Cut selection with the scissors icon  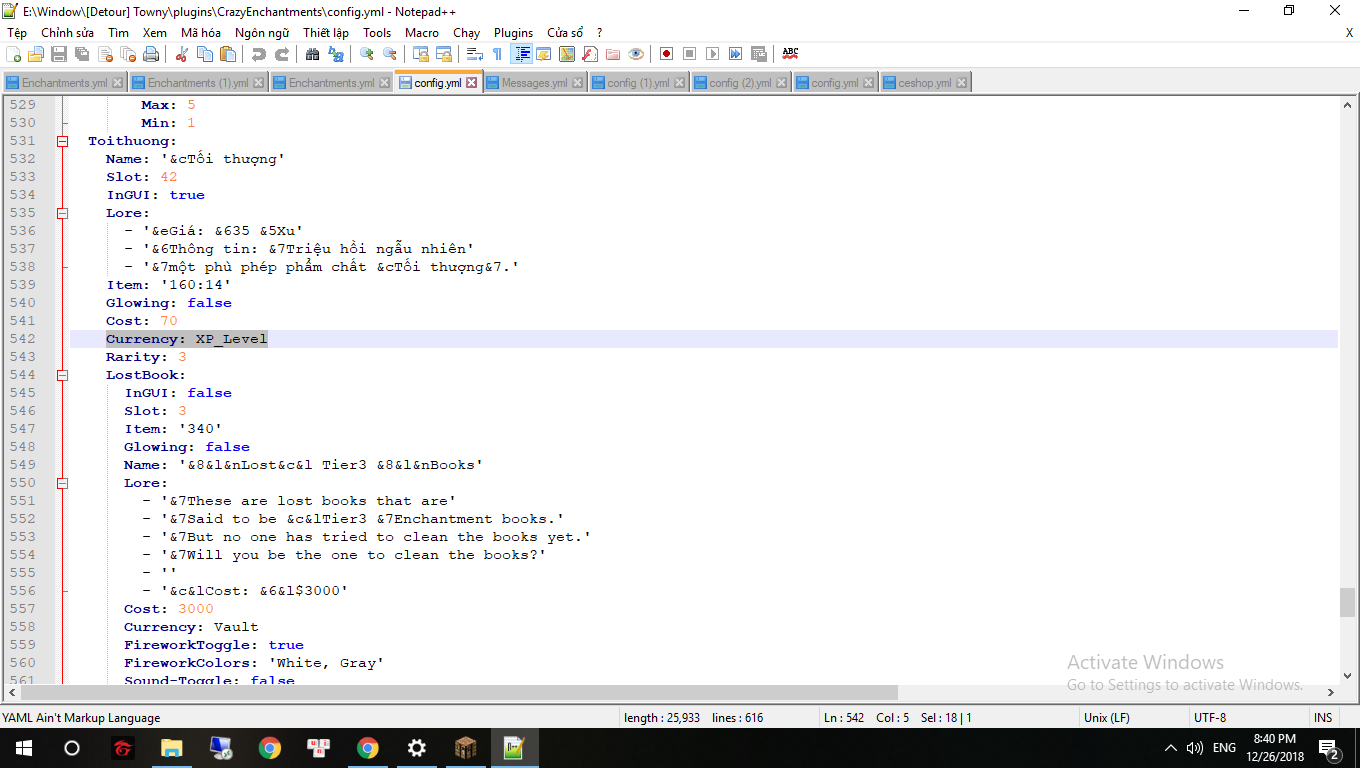click(182, 54)
